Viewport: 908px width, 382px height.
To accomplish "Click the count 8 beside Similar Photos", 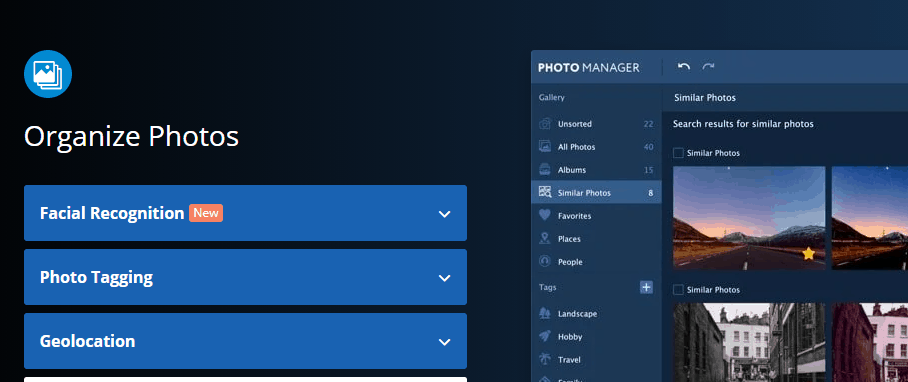I will click(651, 193).
